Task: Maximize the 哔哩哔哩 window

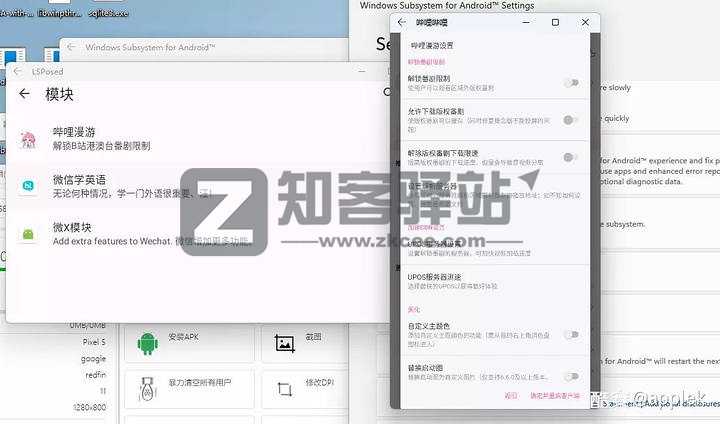Action: [x=555, y=22]
